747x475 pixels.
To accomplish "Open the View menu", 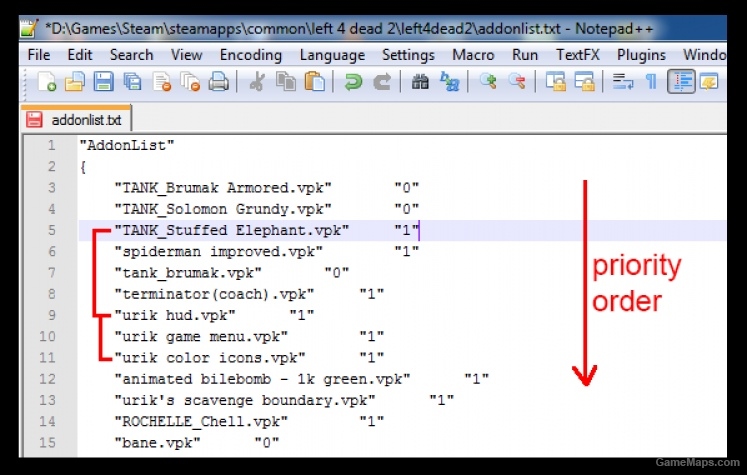I will point(186,55).
